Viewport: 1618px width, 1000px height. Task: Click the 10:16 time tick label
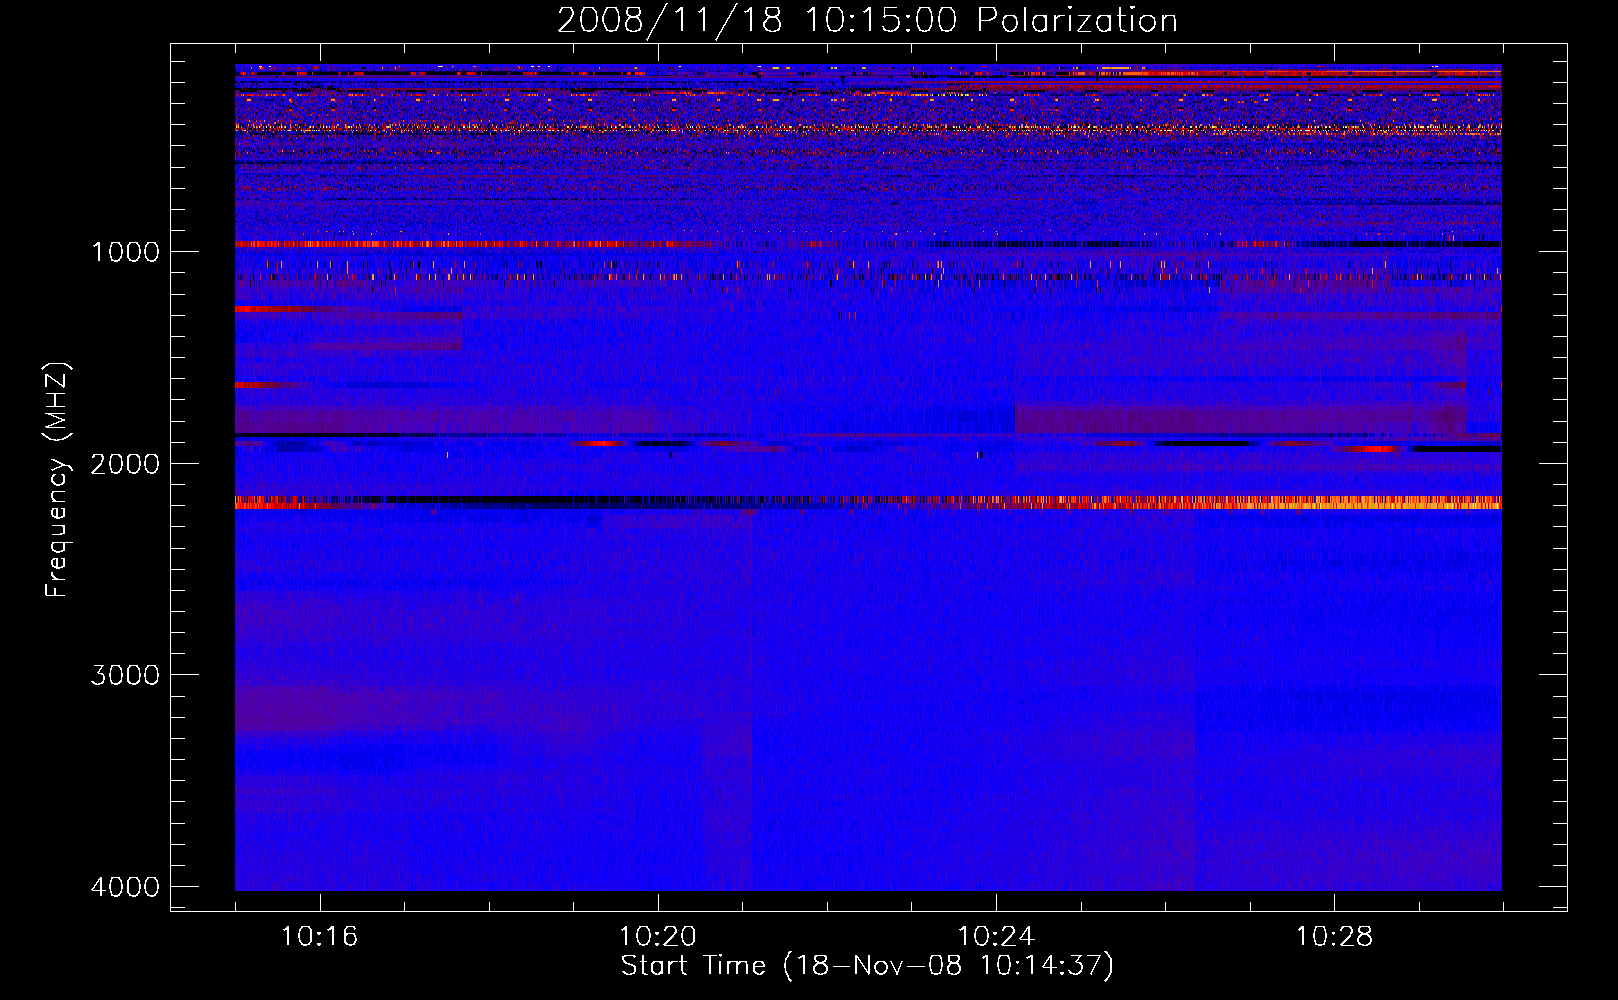(319, 937)
